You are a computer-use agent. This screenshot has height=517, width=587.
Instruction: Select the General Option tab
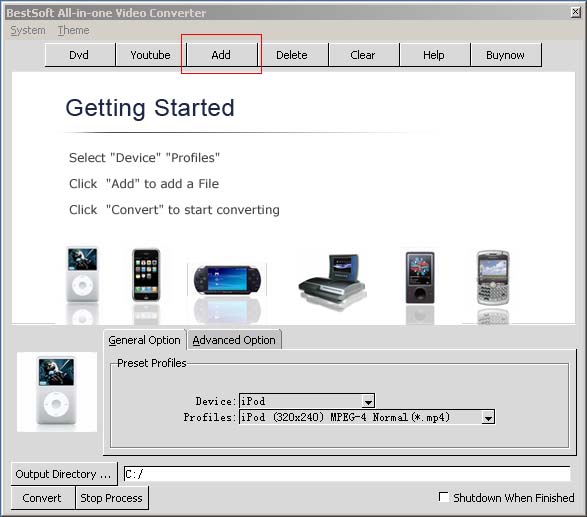click(145, 340)
